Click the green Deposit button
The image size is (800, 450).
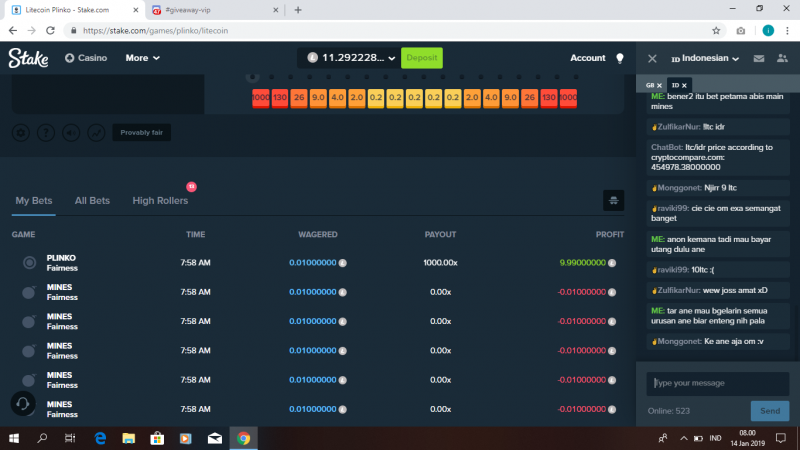click(x=422, y=58)
